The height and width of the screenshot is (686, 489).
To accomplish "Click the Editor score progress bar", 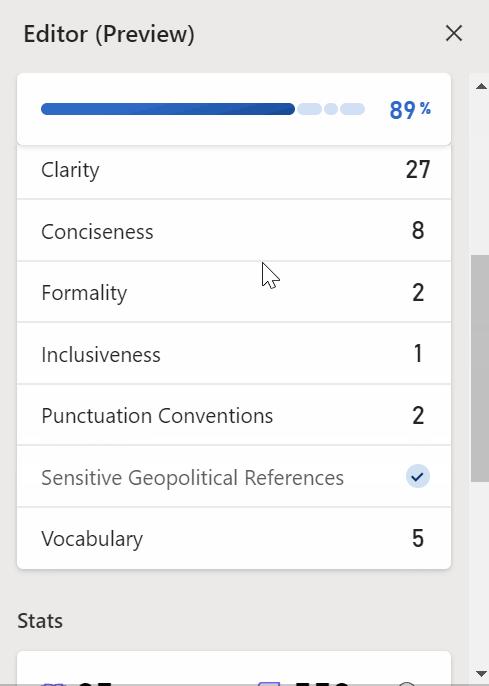I will click(x=203, y=109).
